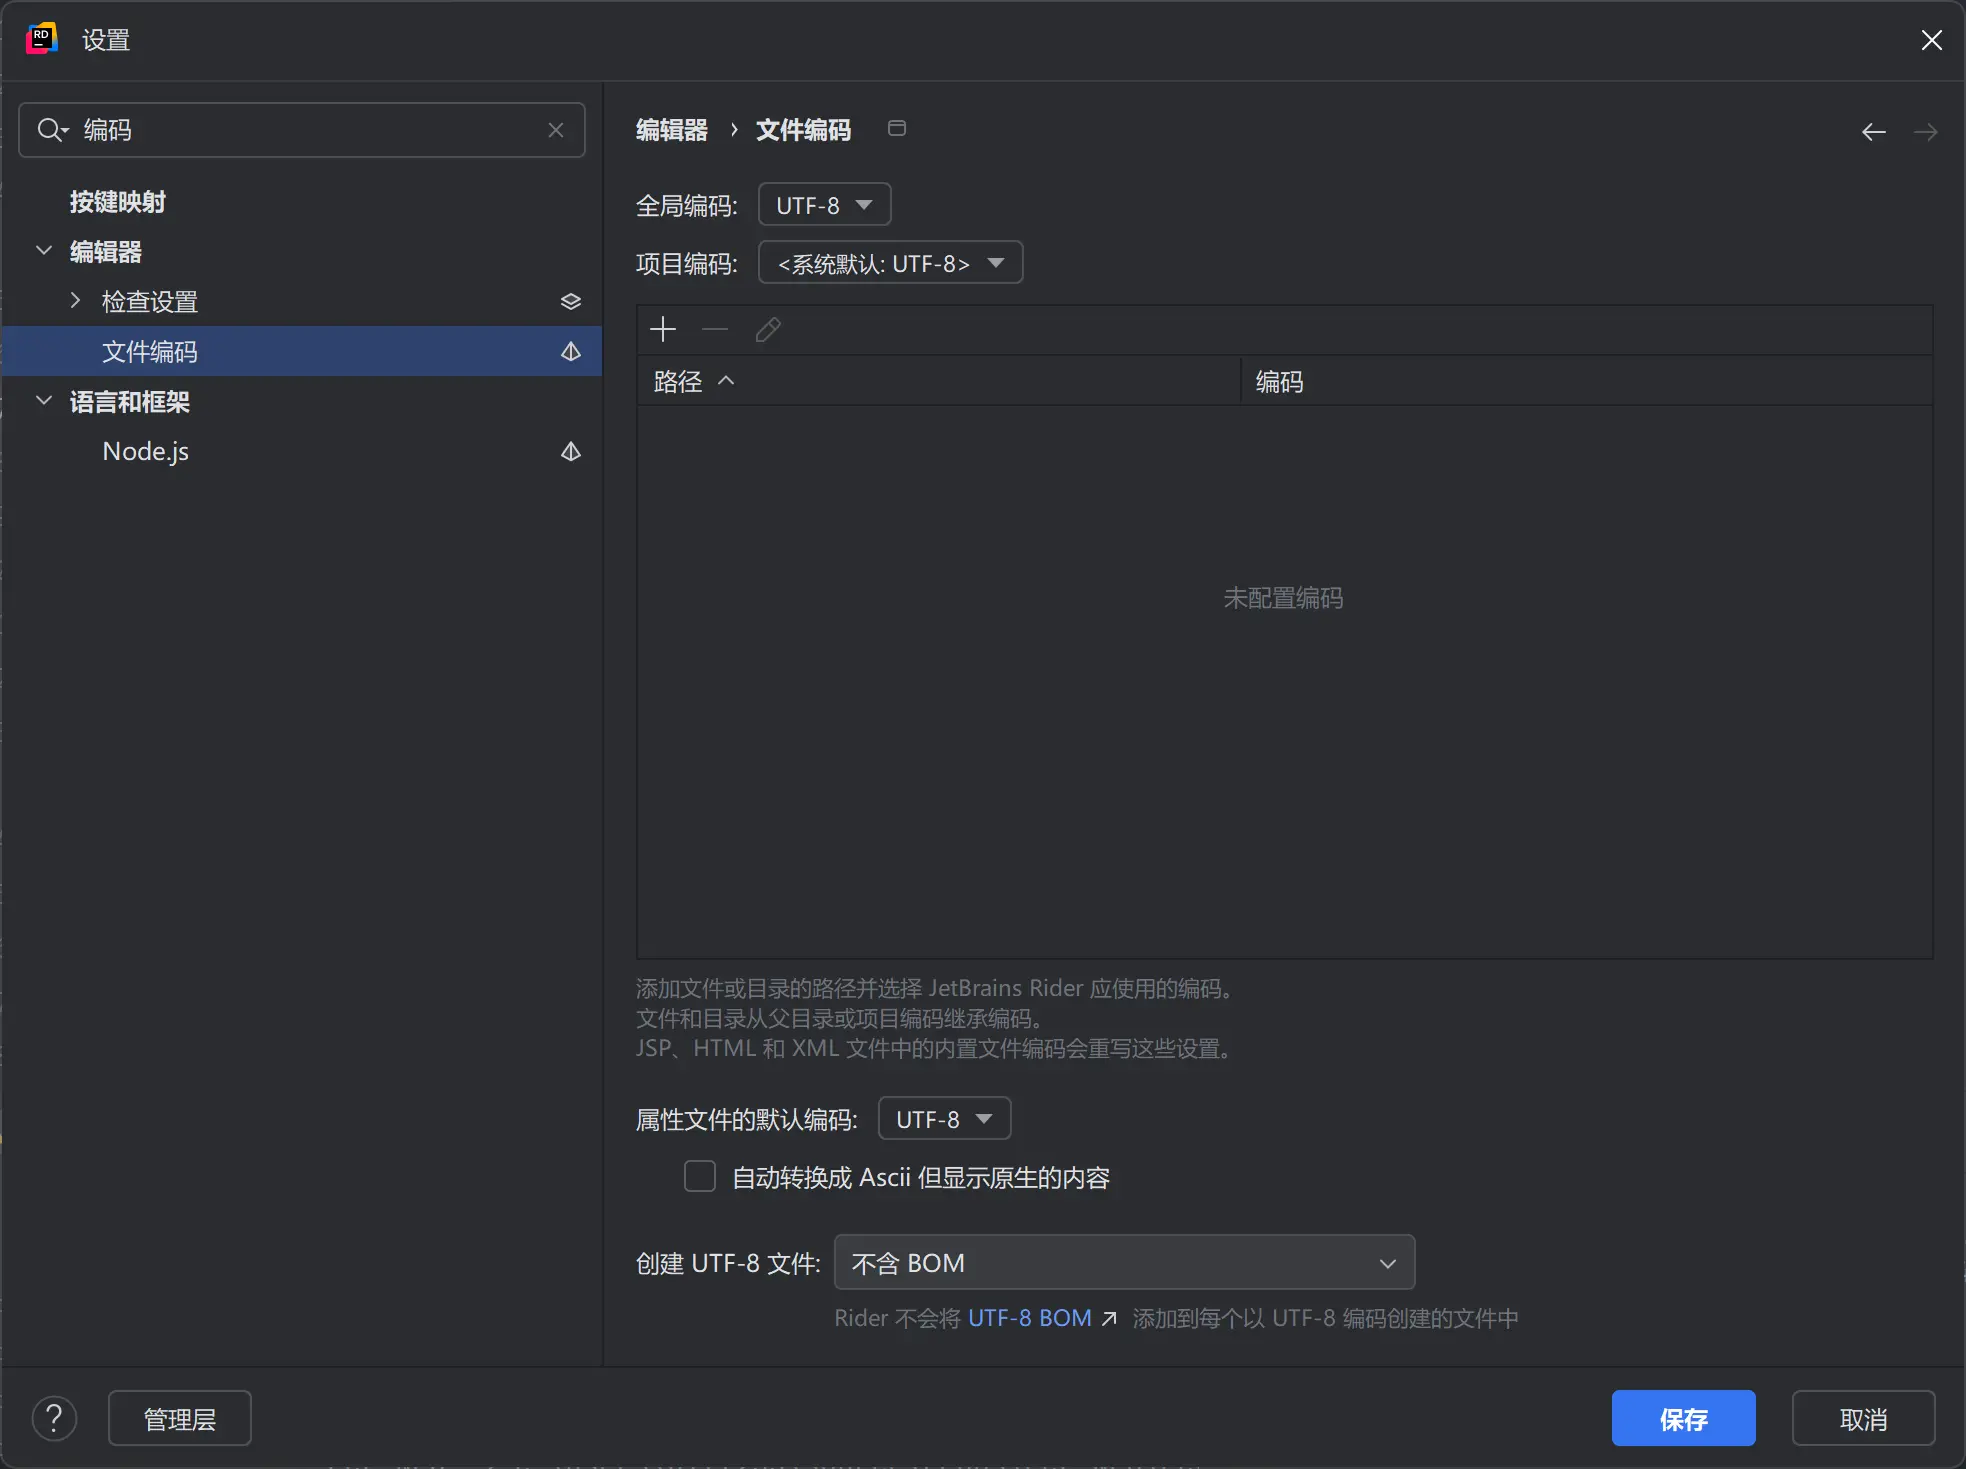The image size is (1966, 1469).
Task: Click the back arrow in the settings header
Action: pyautogui.click(x=1874, y=131)
